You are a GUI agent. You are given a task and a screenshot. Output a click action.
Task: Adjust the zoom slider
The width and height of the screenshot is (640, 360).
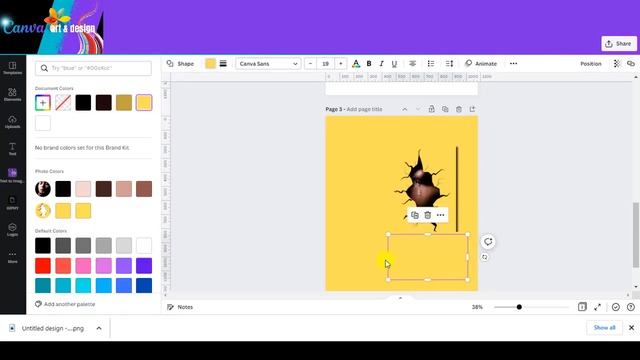click(x=531, y=307)
